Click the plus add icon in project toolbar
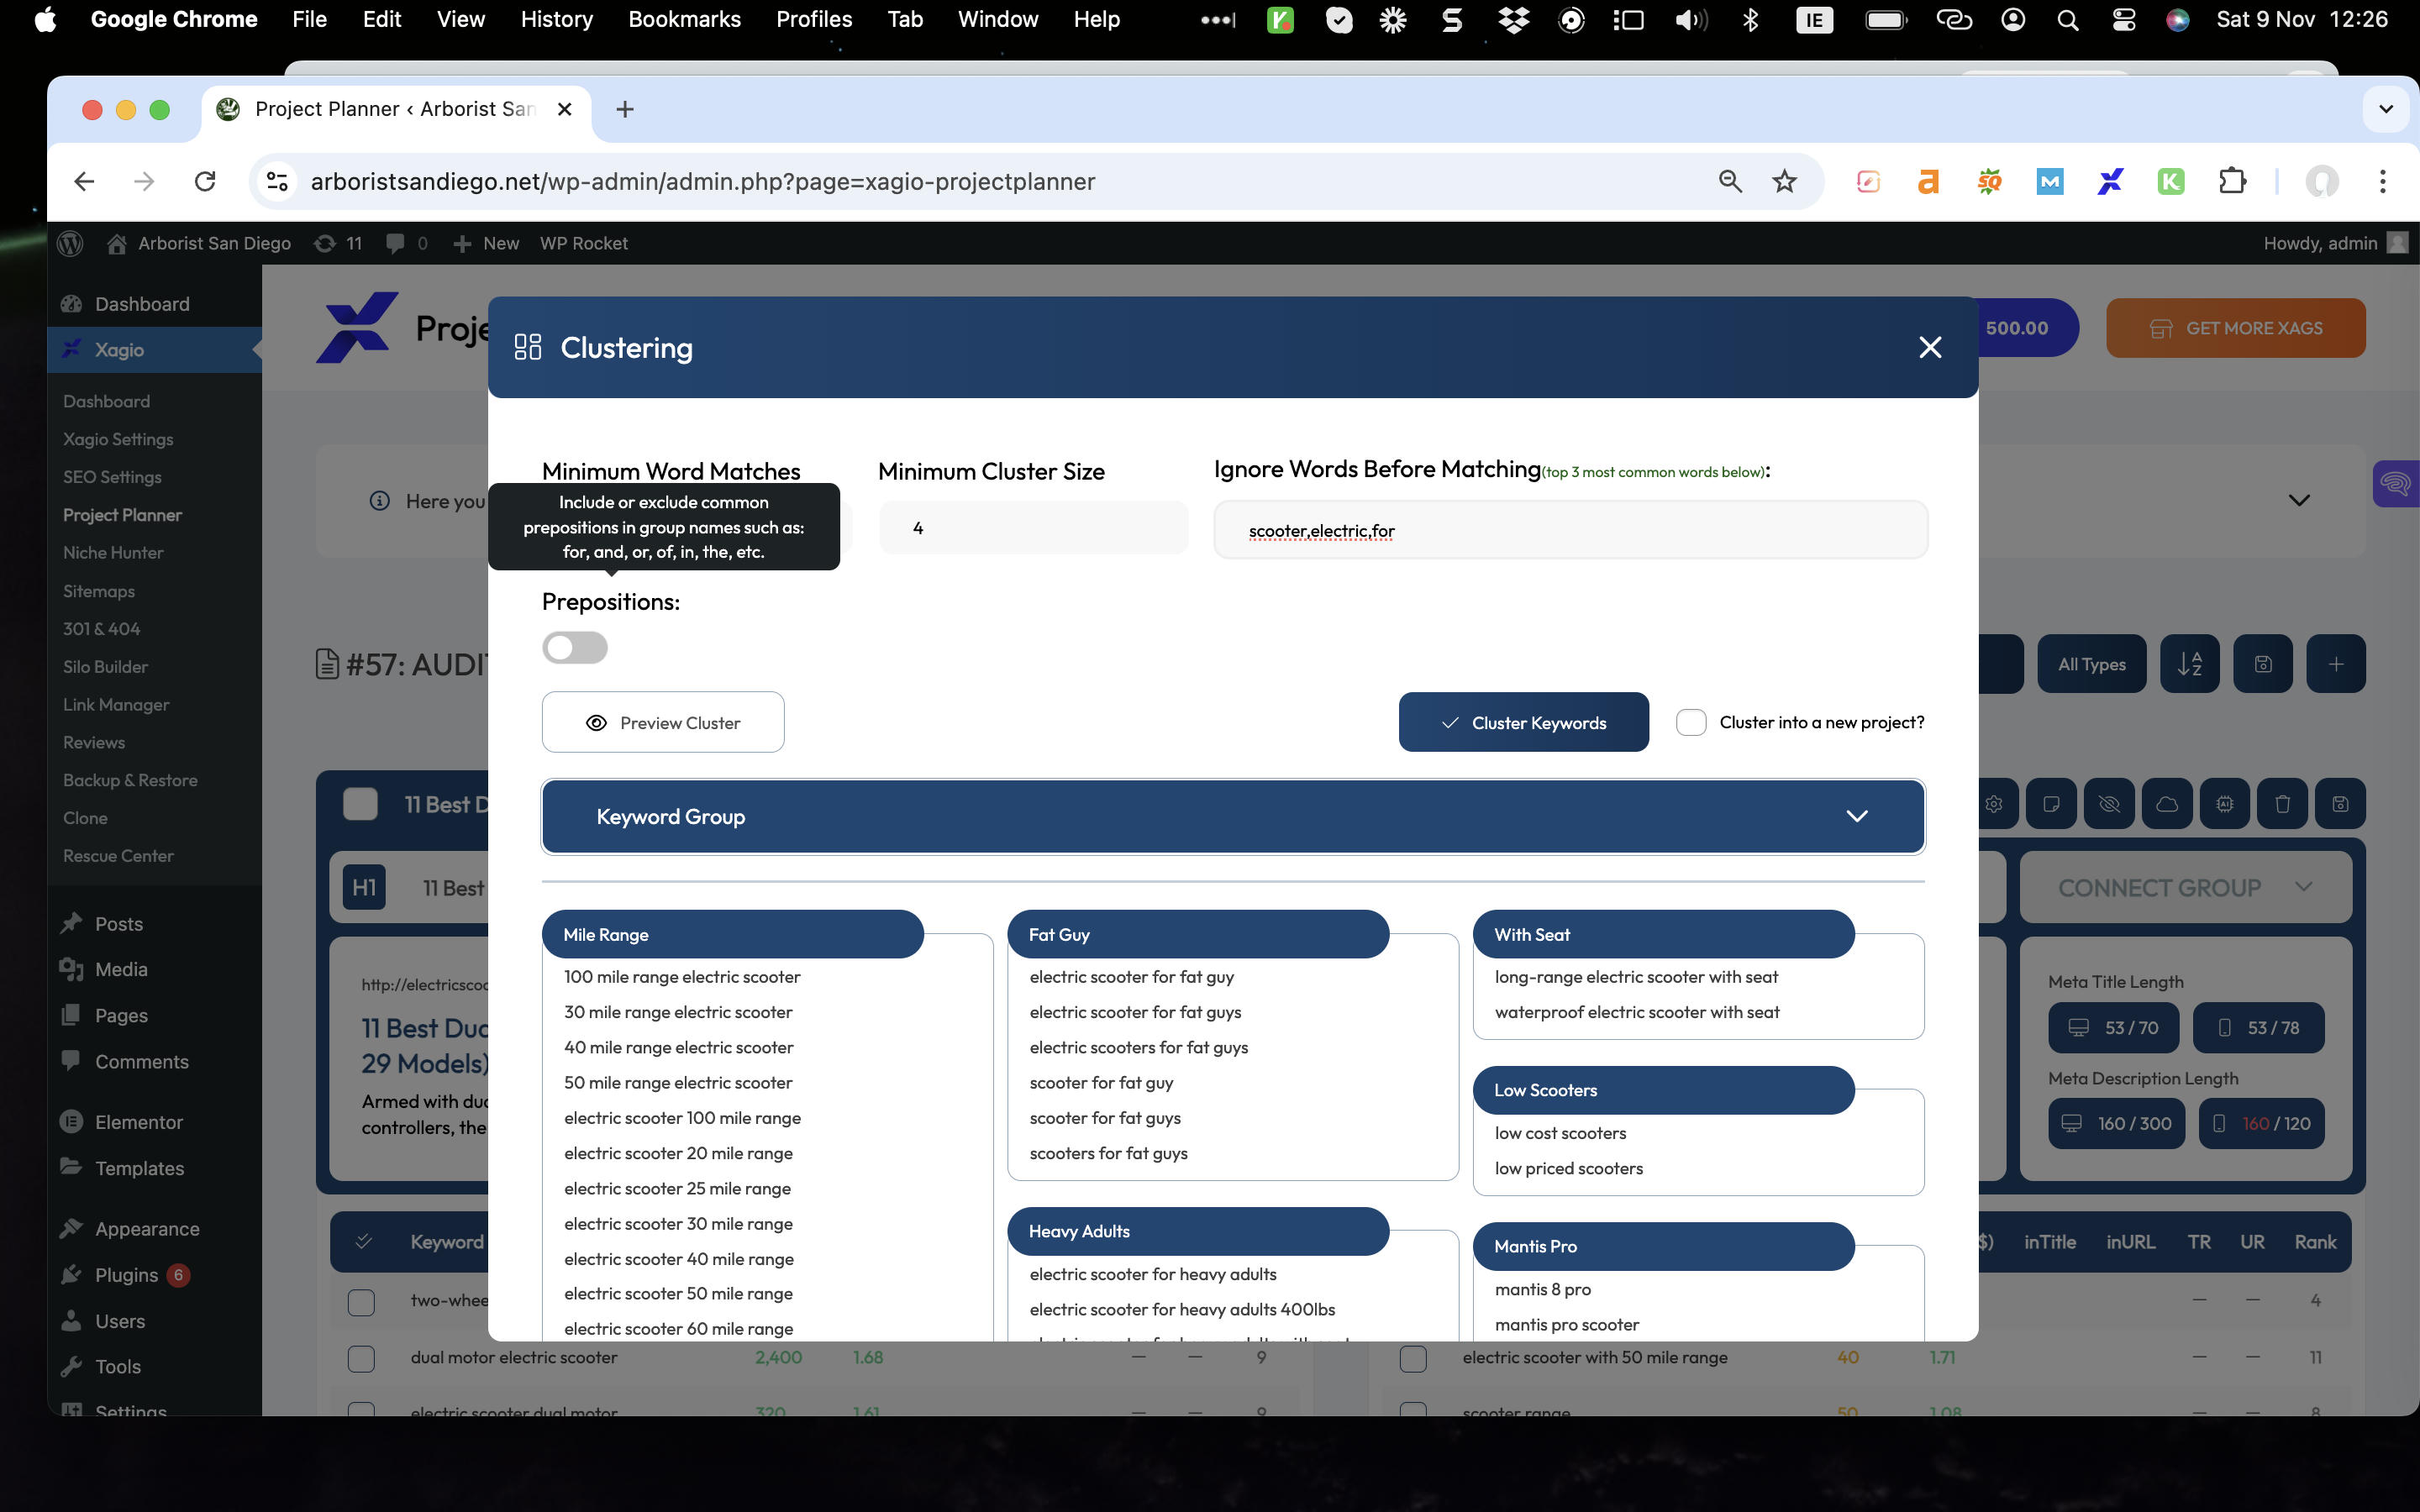The width and height of the screenshot is (2420, 1512). (x=2336, y=664)
